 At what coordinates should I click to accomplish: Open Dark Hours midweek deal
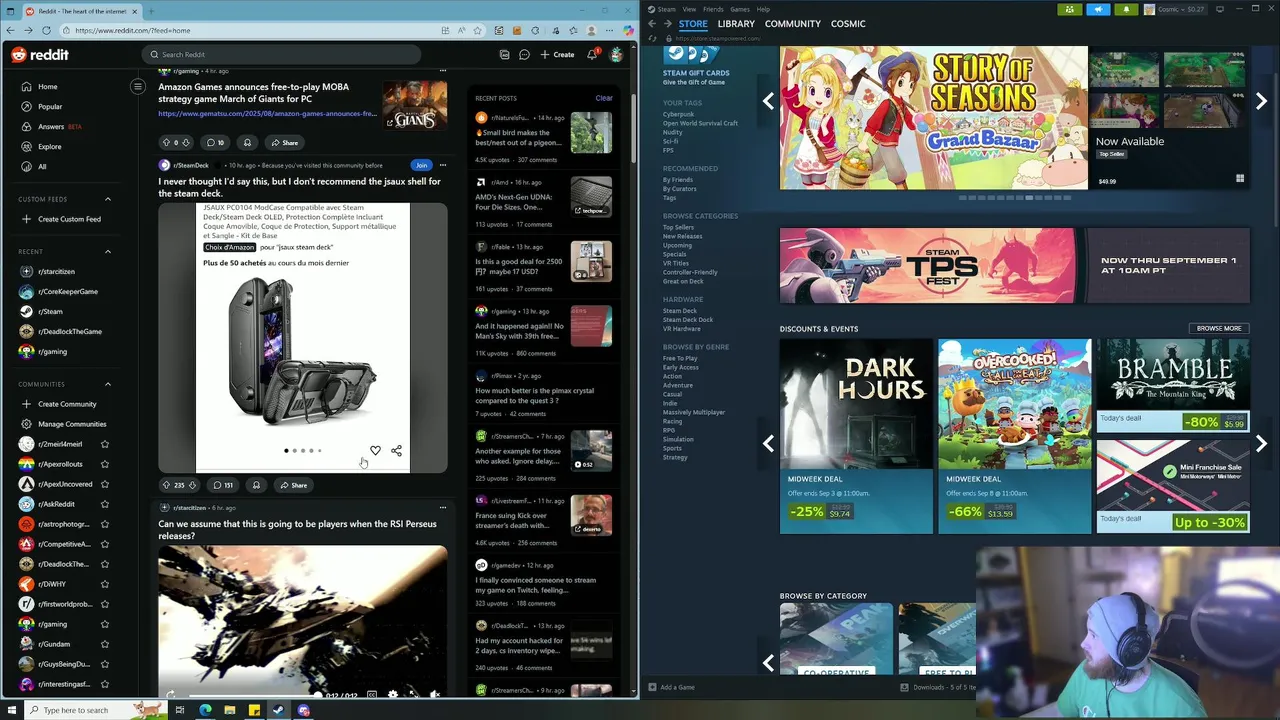[856, 436]
